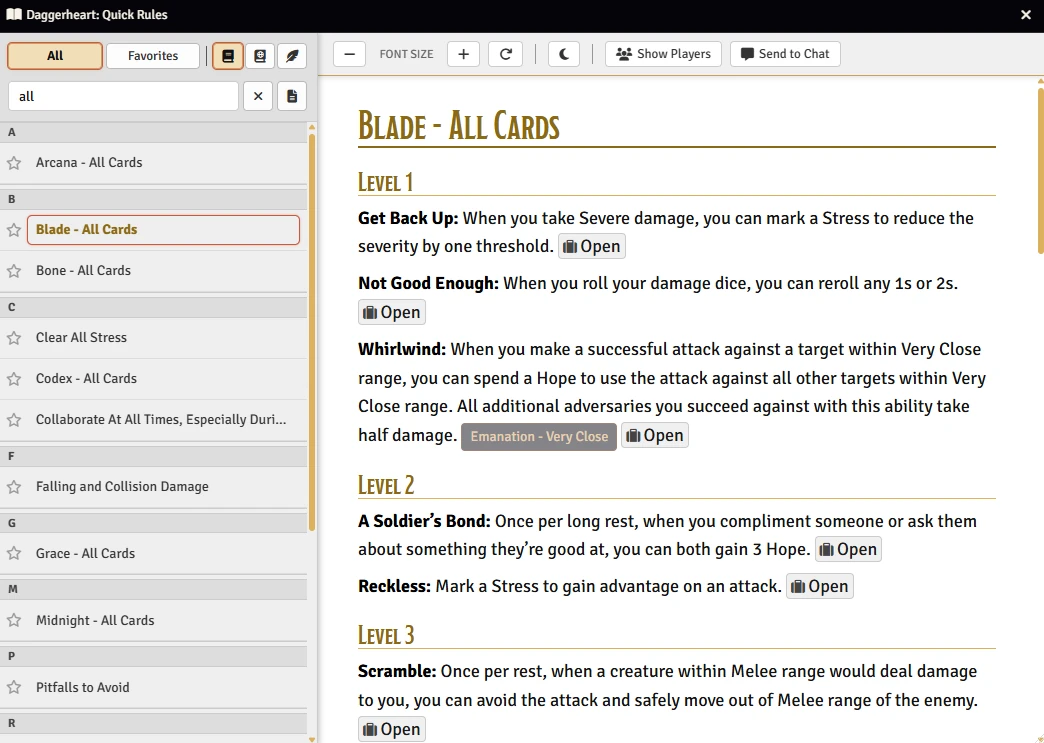Click the document icon beside the search clear button

click(292, 97)
